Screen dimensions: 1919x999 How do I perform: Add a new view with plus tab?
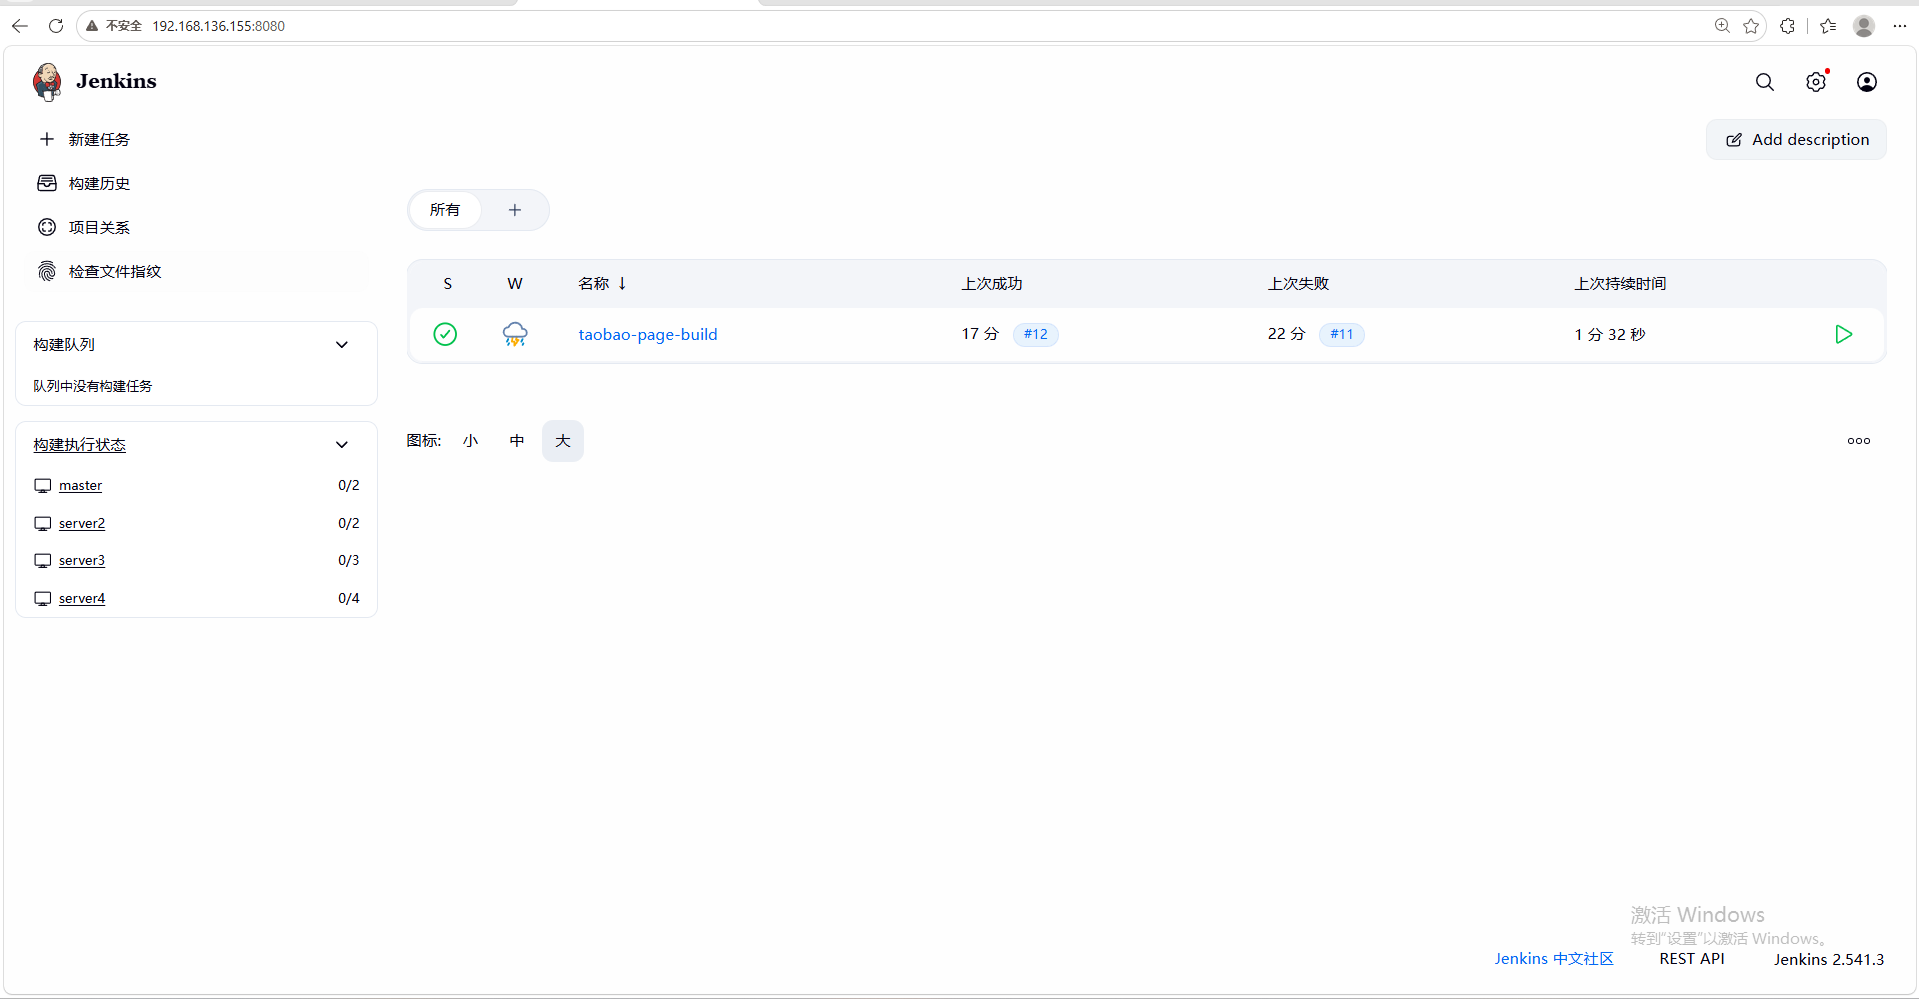click(515, 210)
